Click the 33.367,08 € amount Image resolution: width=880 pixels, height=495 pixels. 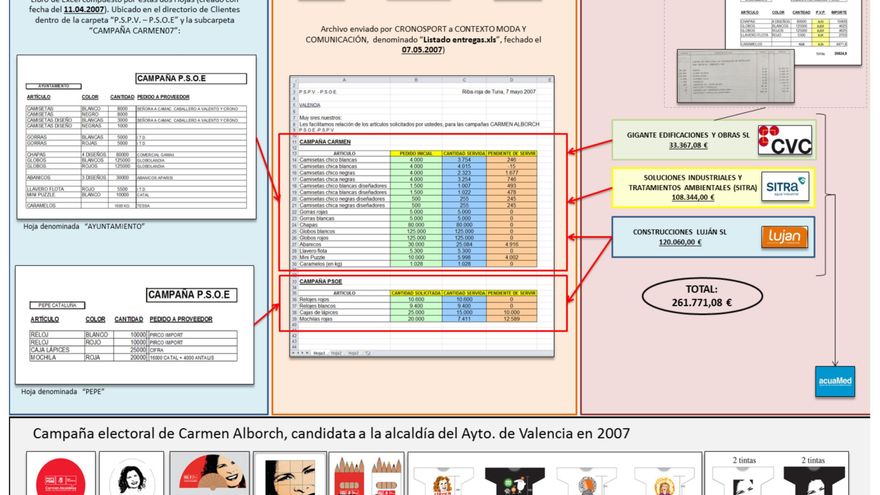click(688, 145)
